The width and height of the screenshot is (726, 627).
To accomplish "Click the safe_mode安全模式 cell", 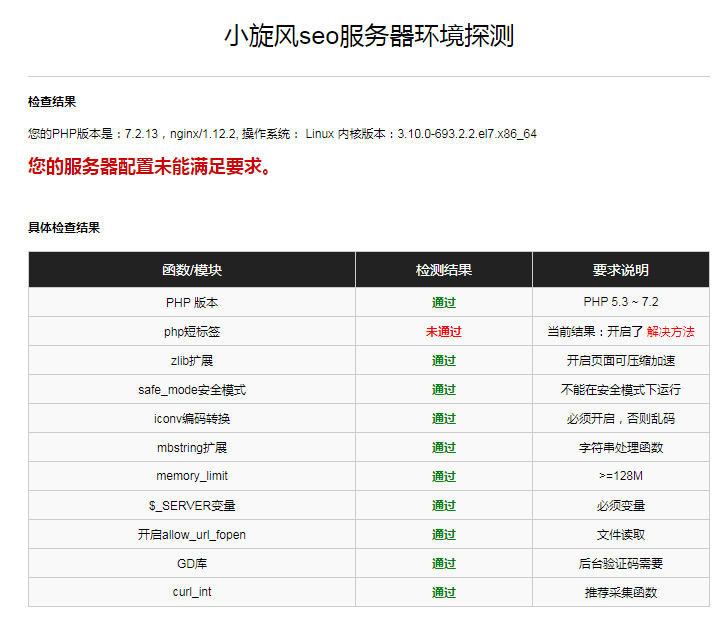I will (x=192, y=390).
